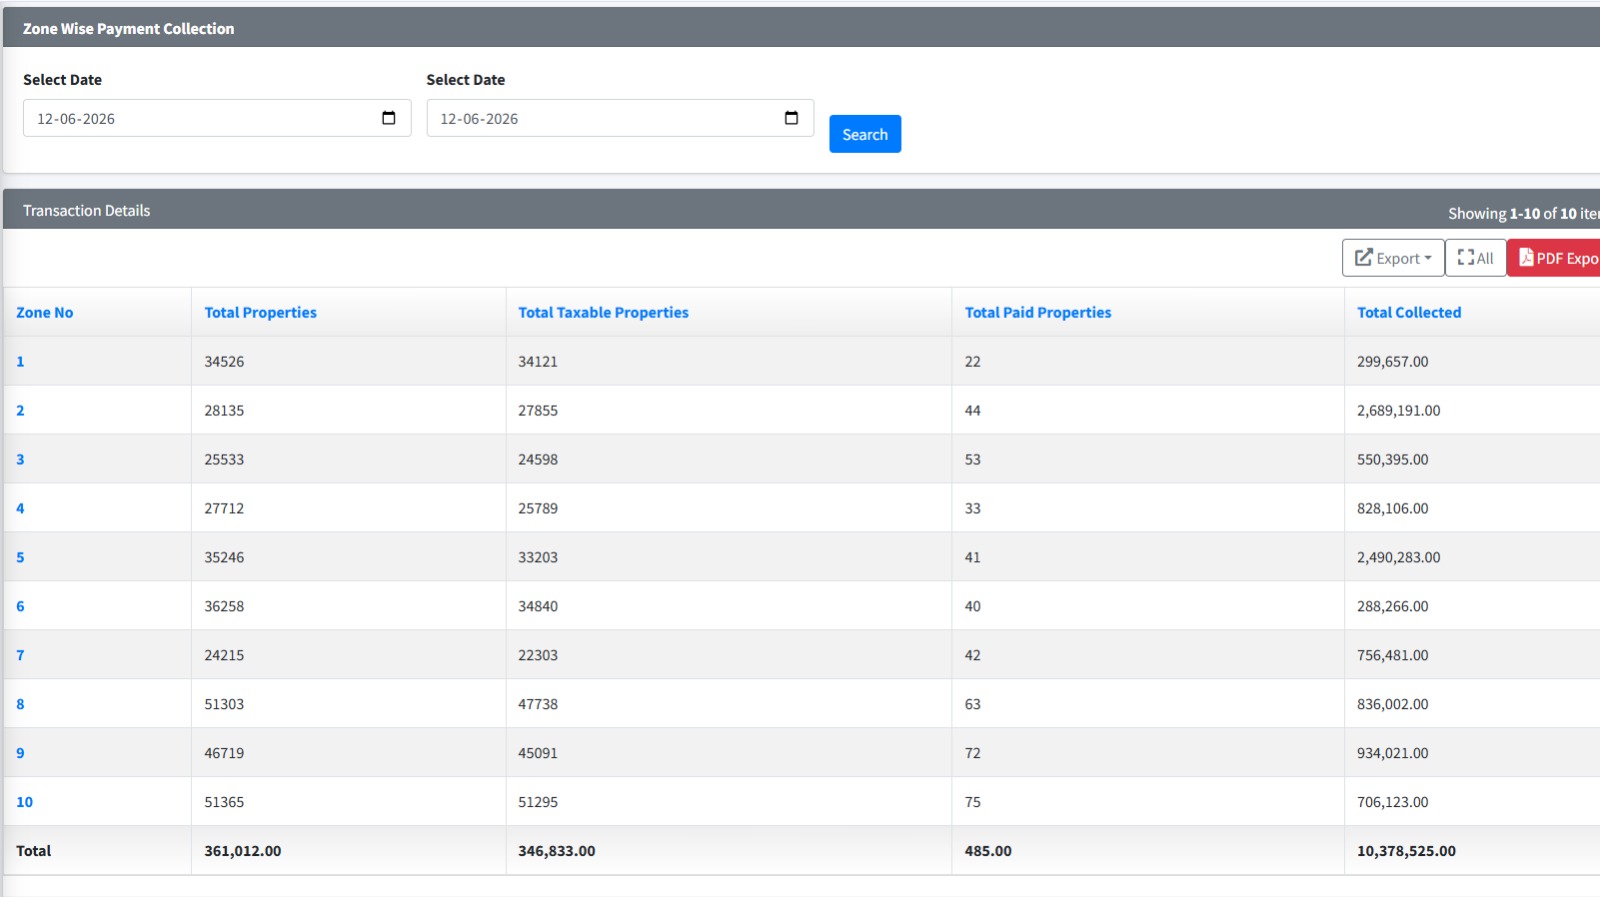The height and width of the screenshot is (897, 1600).
Task: Open zone 1 link
Action: (x=20, y=361)
